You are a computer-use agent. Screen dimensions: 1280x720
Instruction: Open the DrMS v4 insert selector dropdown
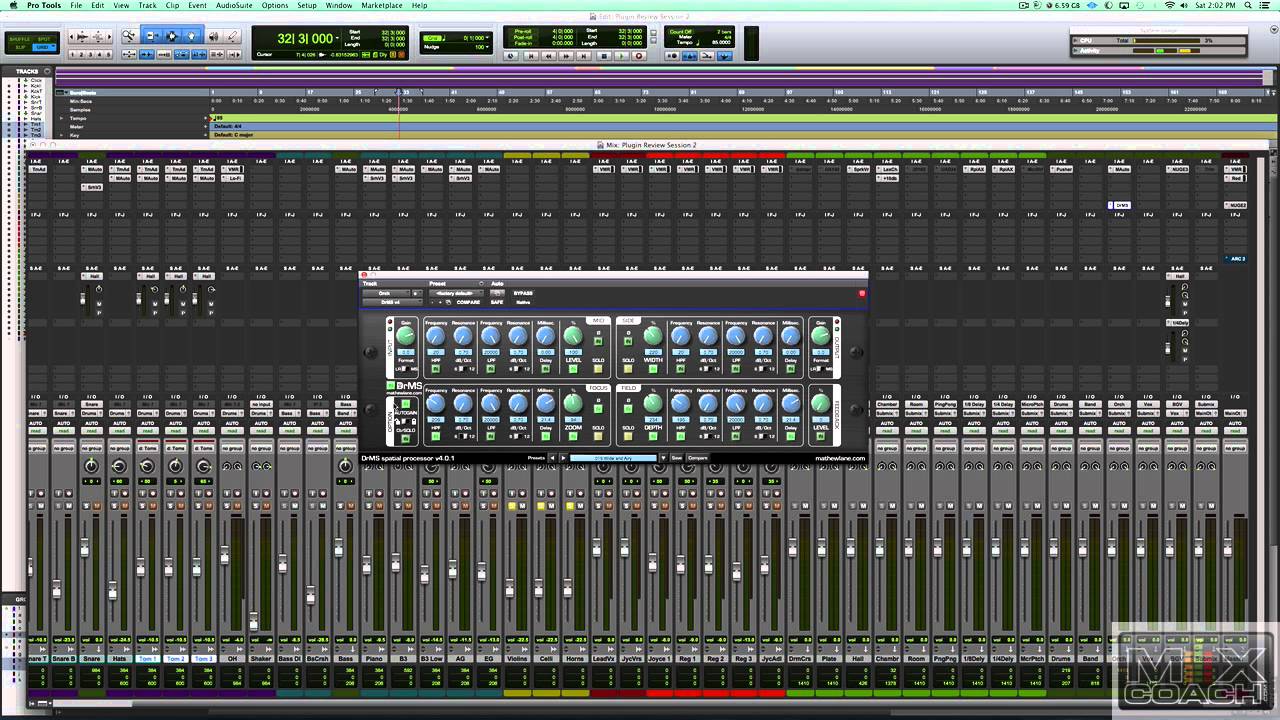[392, 302]
